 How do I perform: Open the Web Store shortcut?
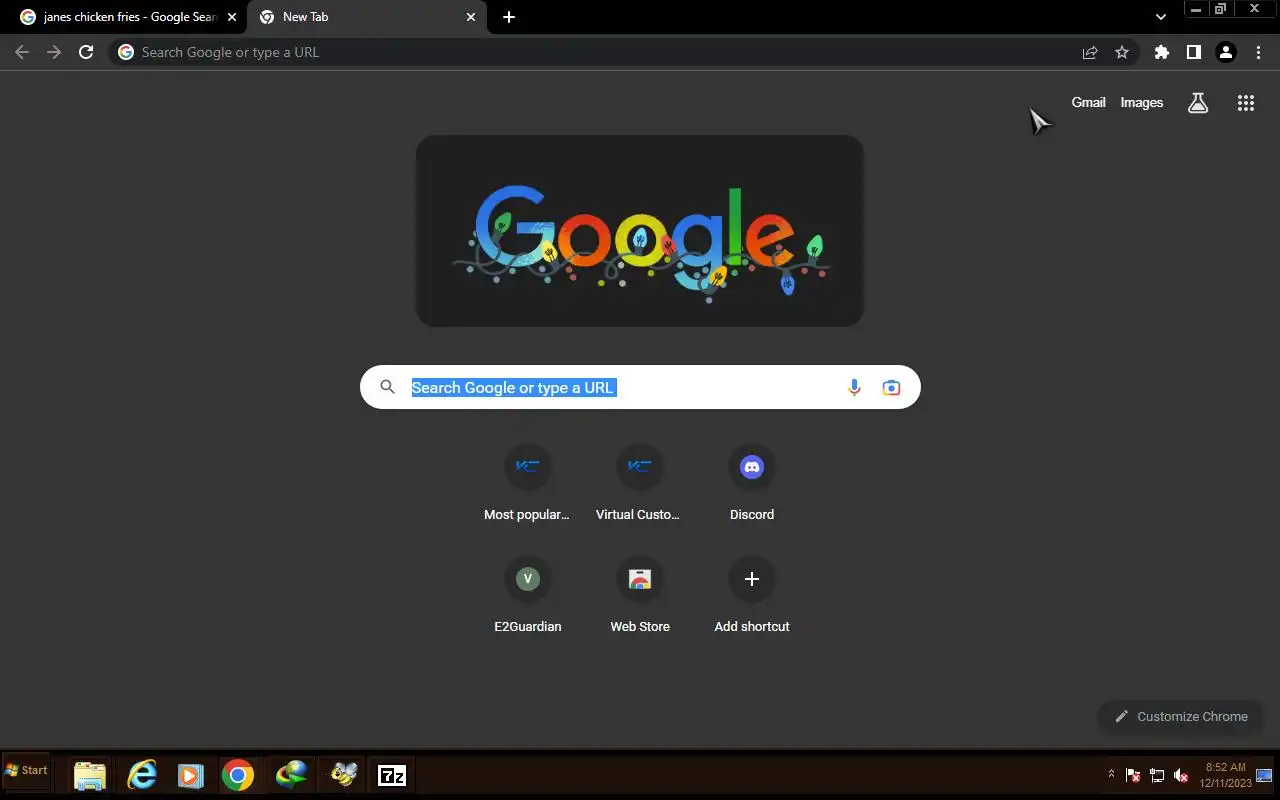click(x=639, y=597)
